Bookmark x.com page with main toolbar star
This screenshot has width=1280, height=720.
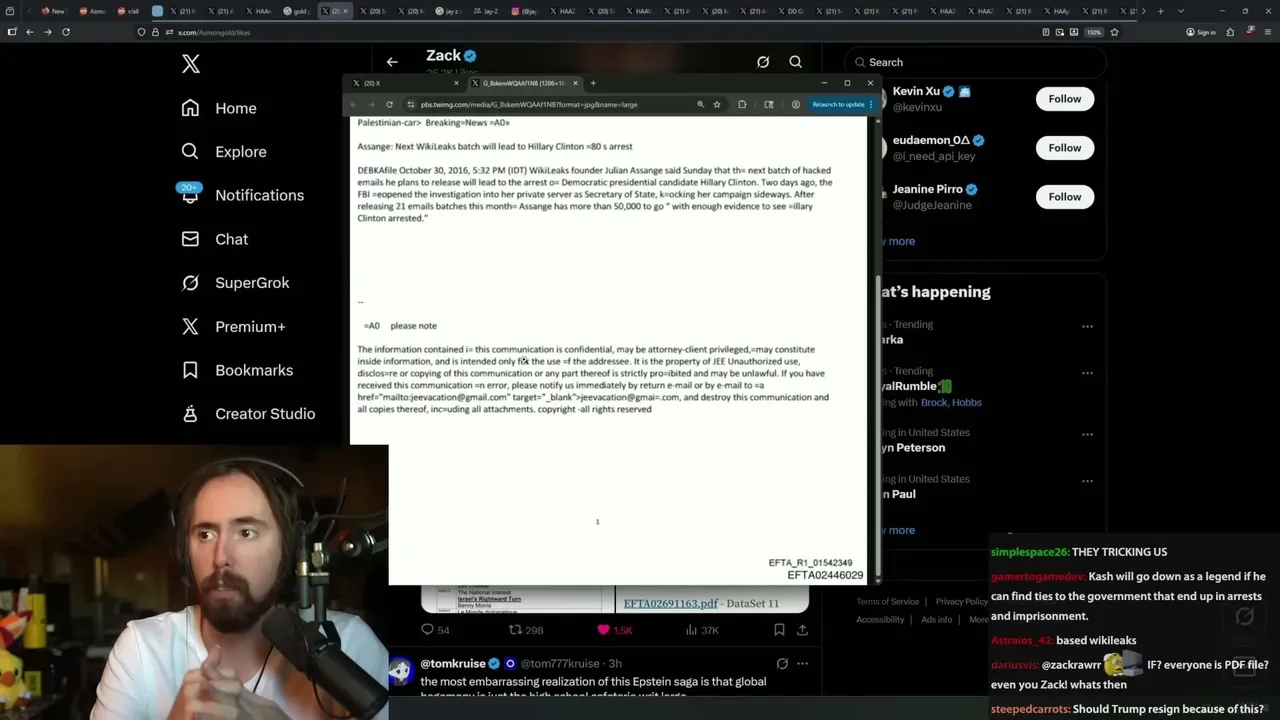click(1114, 32)
